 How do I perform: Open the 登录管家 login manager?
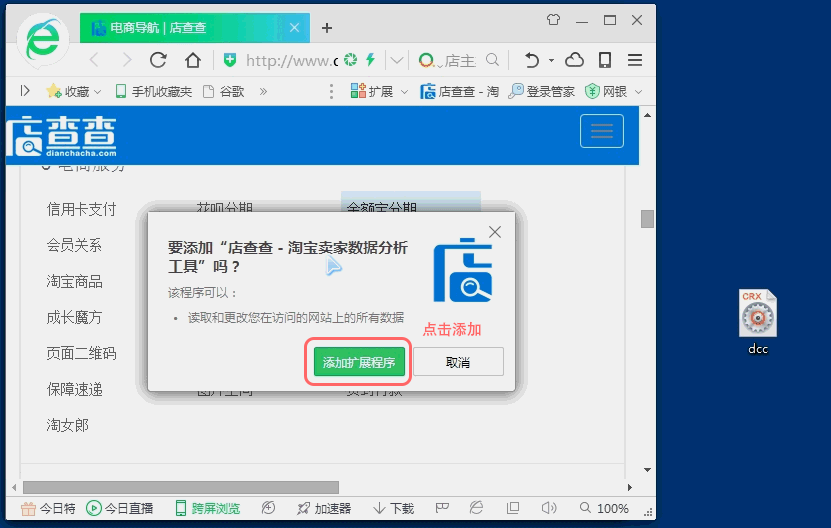541,91
